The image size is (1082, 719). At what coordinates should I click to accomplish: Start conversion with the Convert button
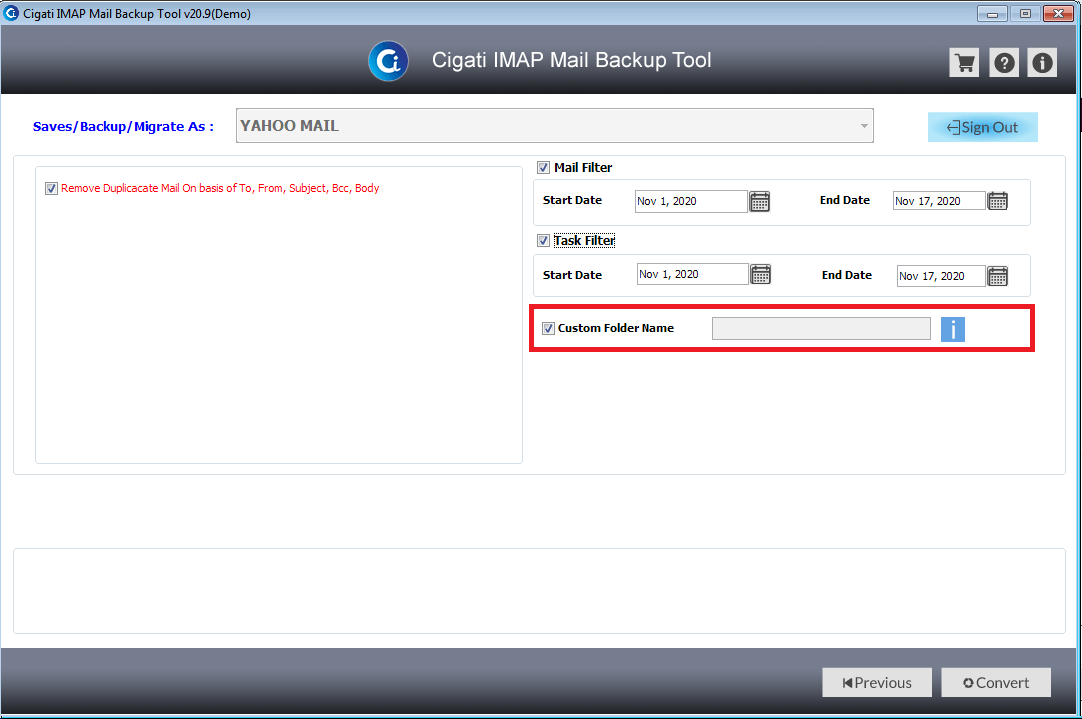point(996,682)
